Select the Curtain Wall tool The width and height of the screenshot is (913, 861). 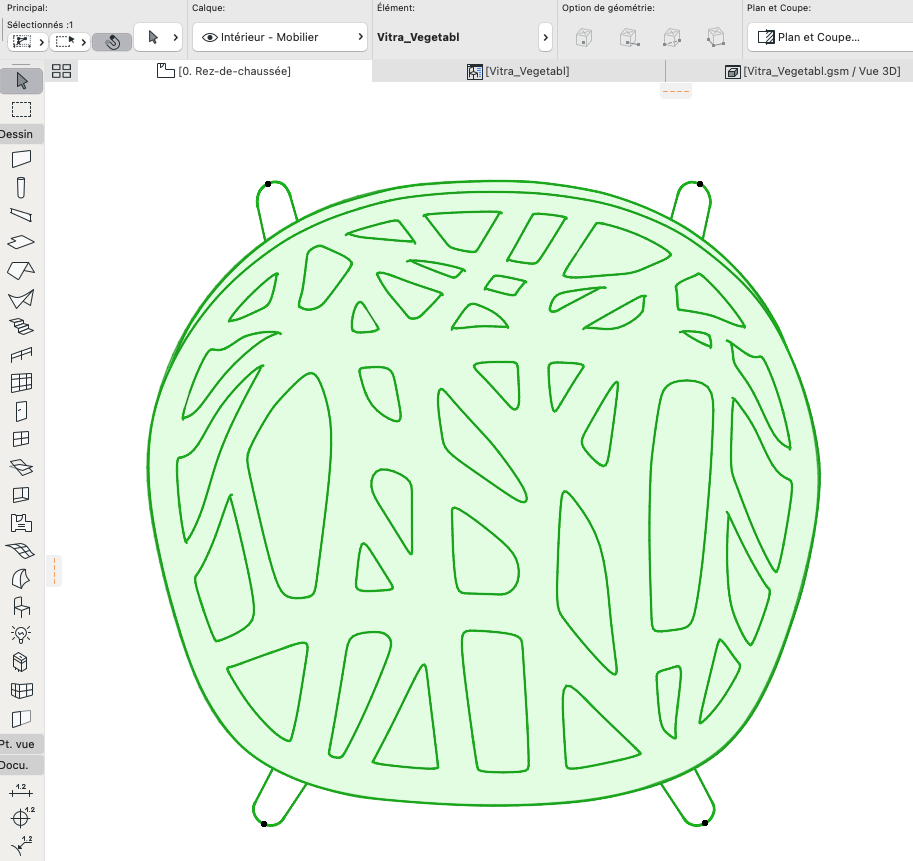click(x=22, y=382)
